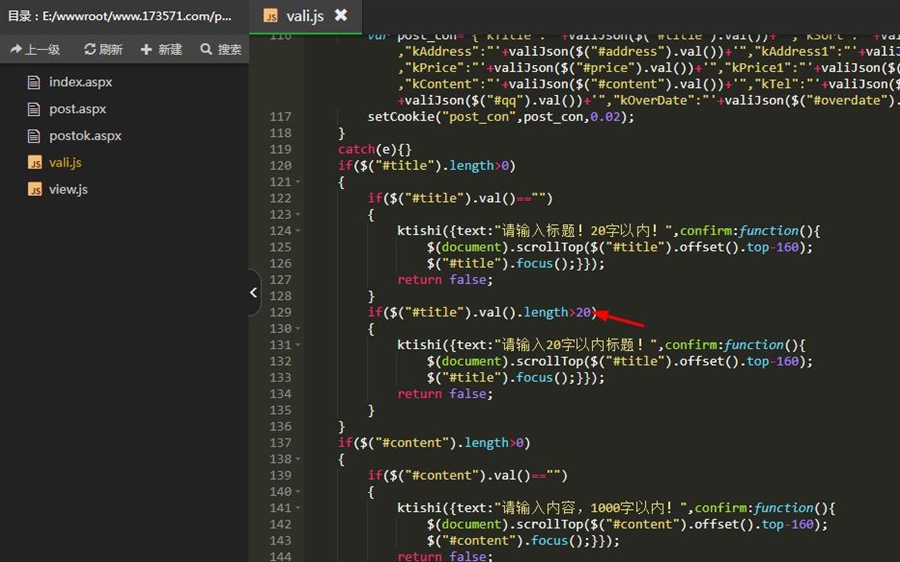Collapse the code block at line 138

coord(298,459)
